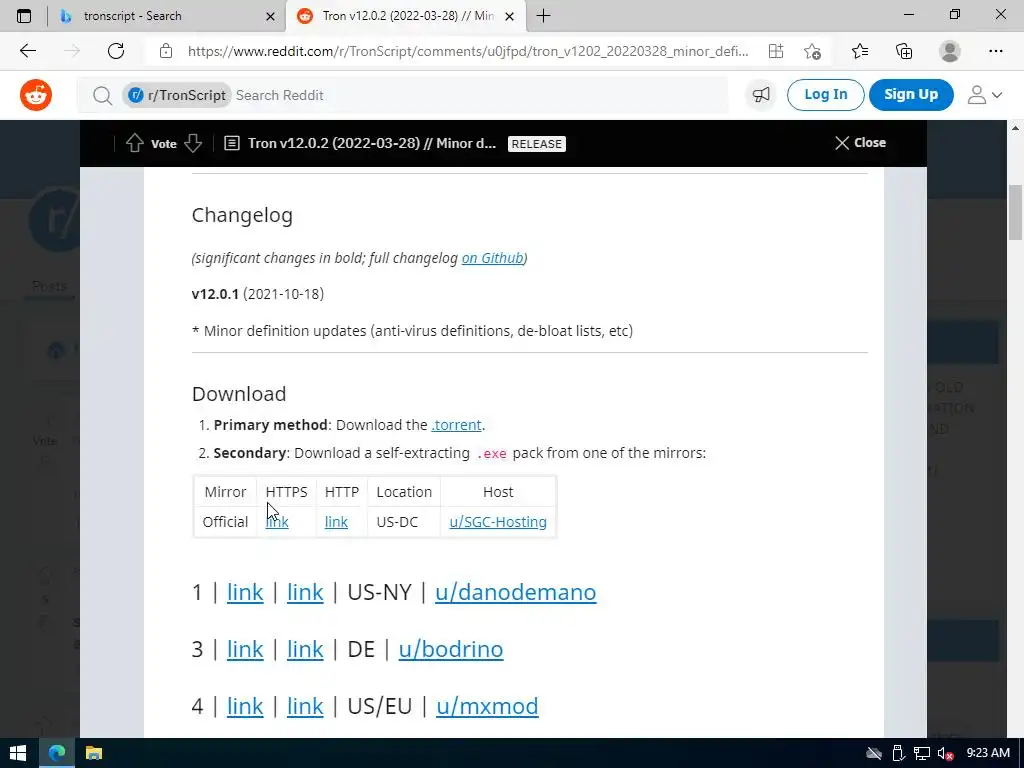Click the second link in the US-NY row

pos(305,592)
